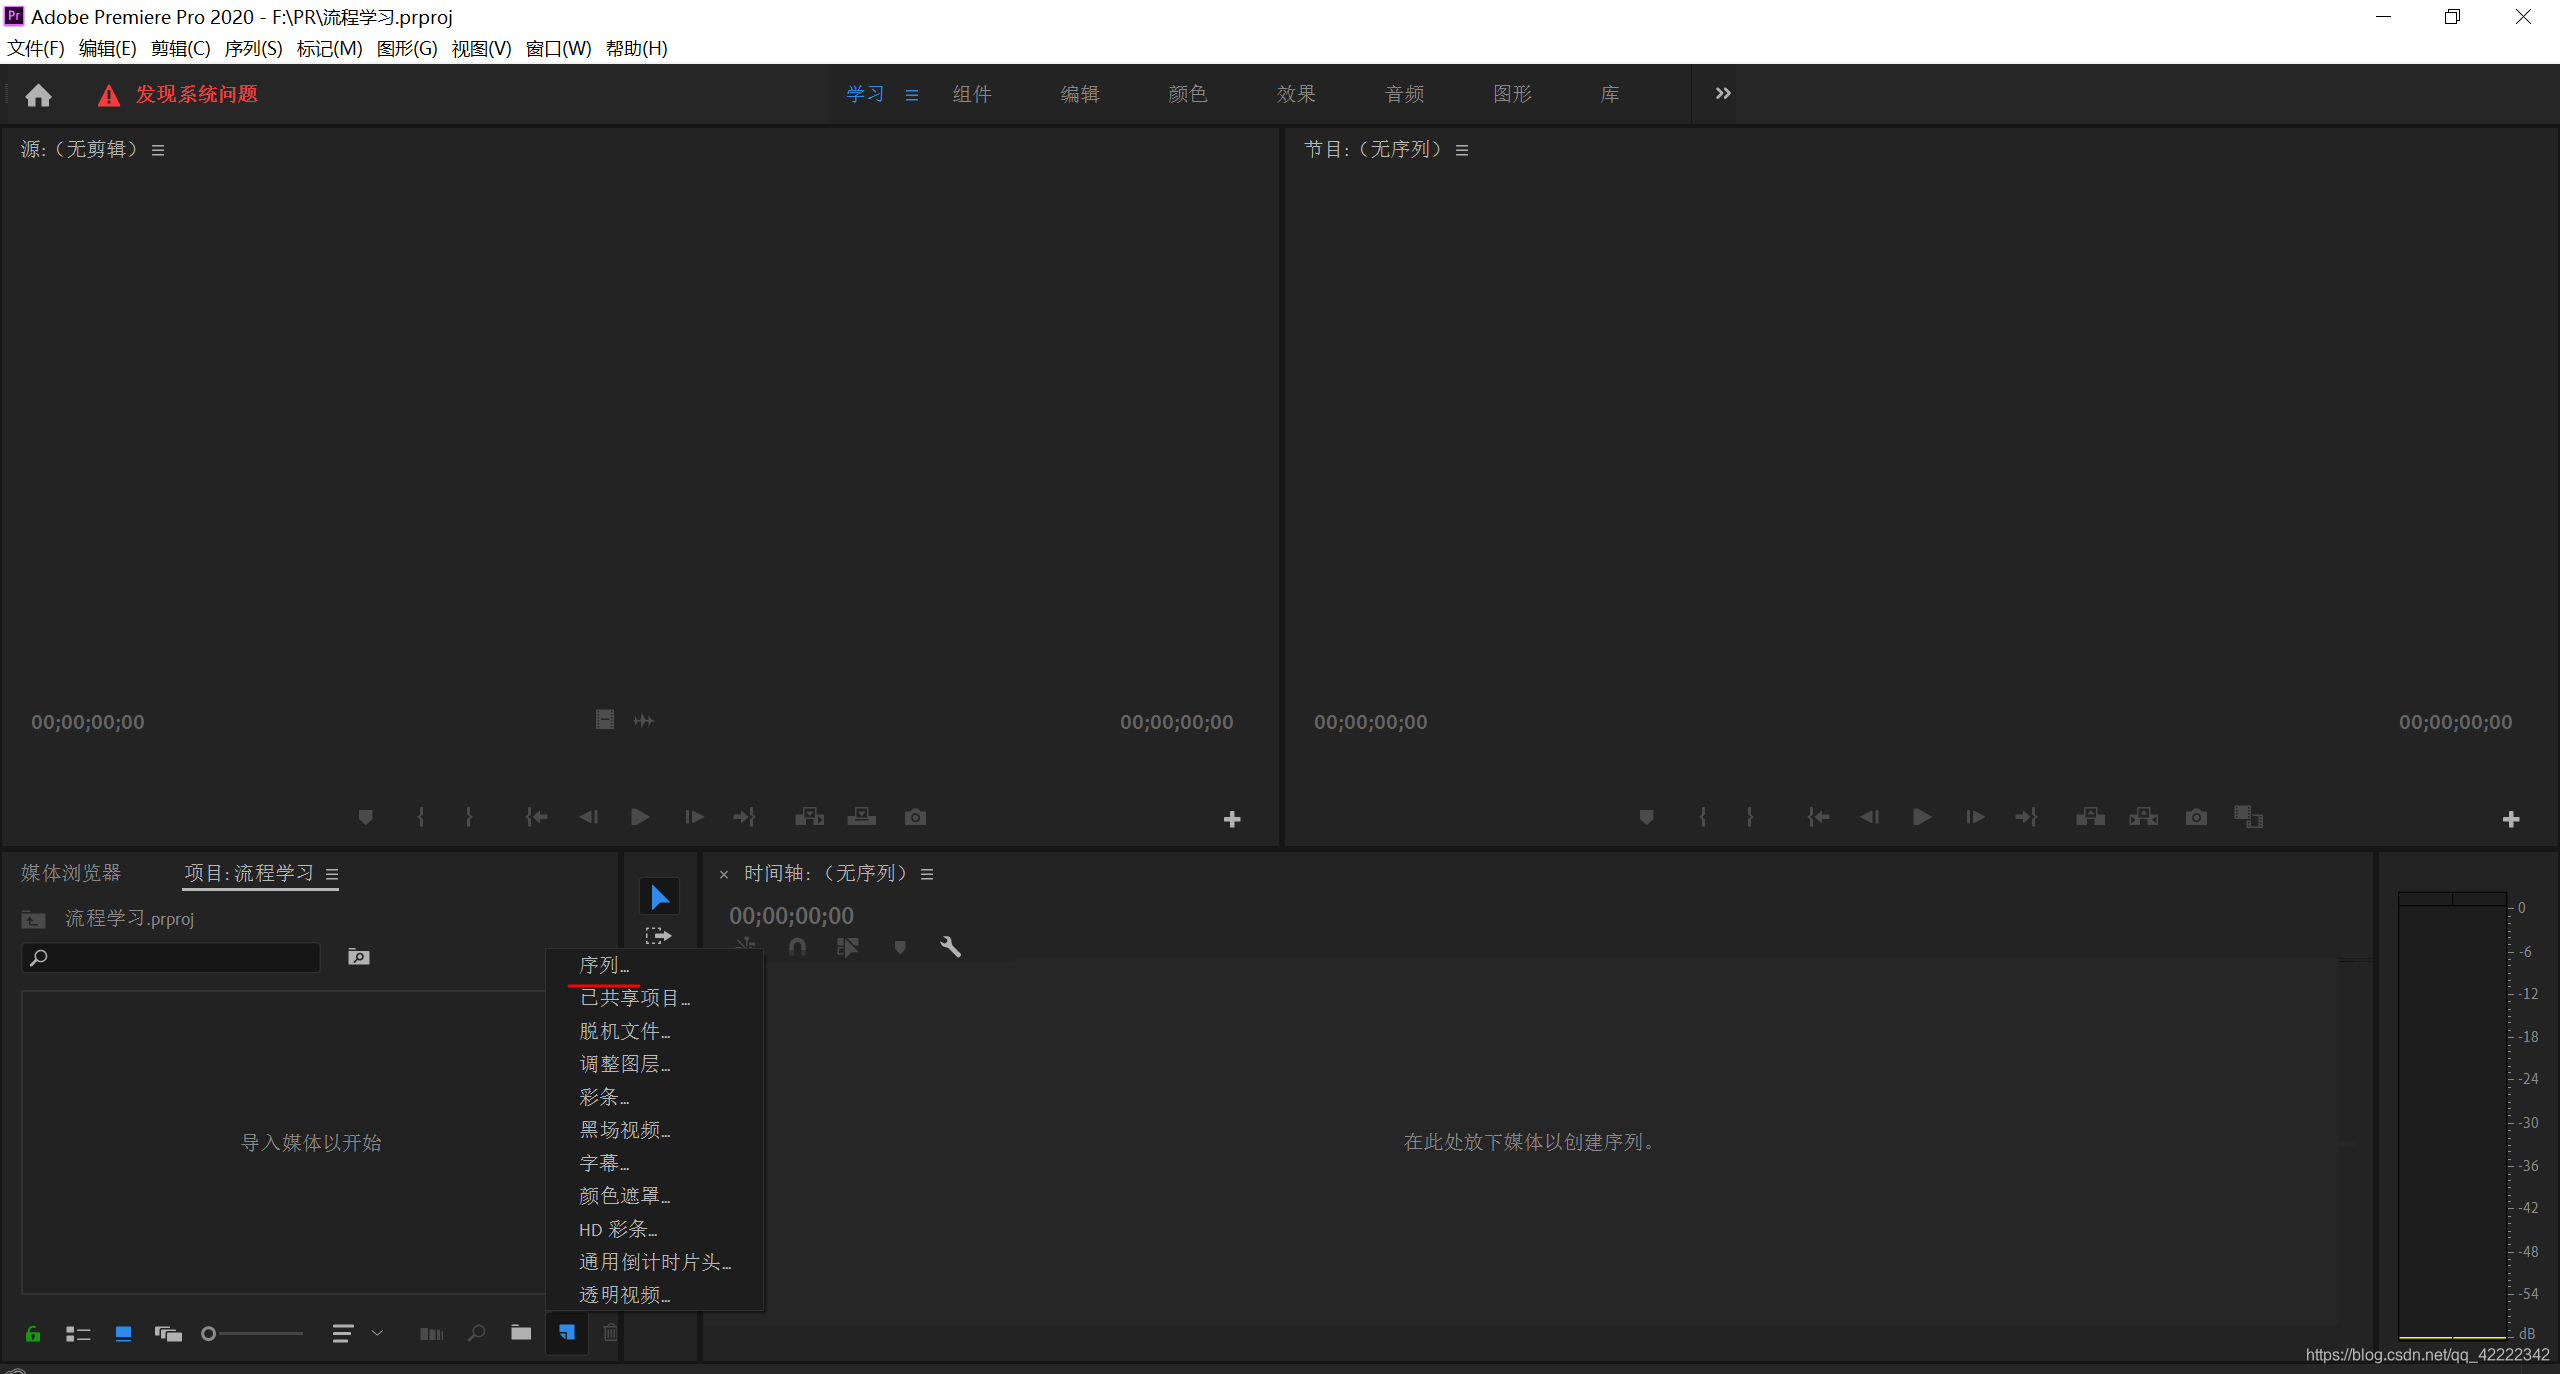
Task: Open Sort Icons dropdown in project panel
Action: (x=357, y=1333)
